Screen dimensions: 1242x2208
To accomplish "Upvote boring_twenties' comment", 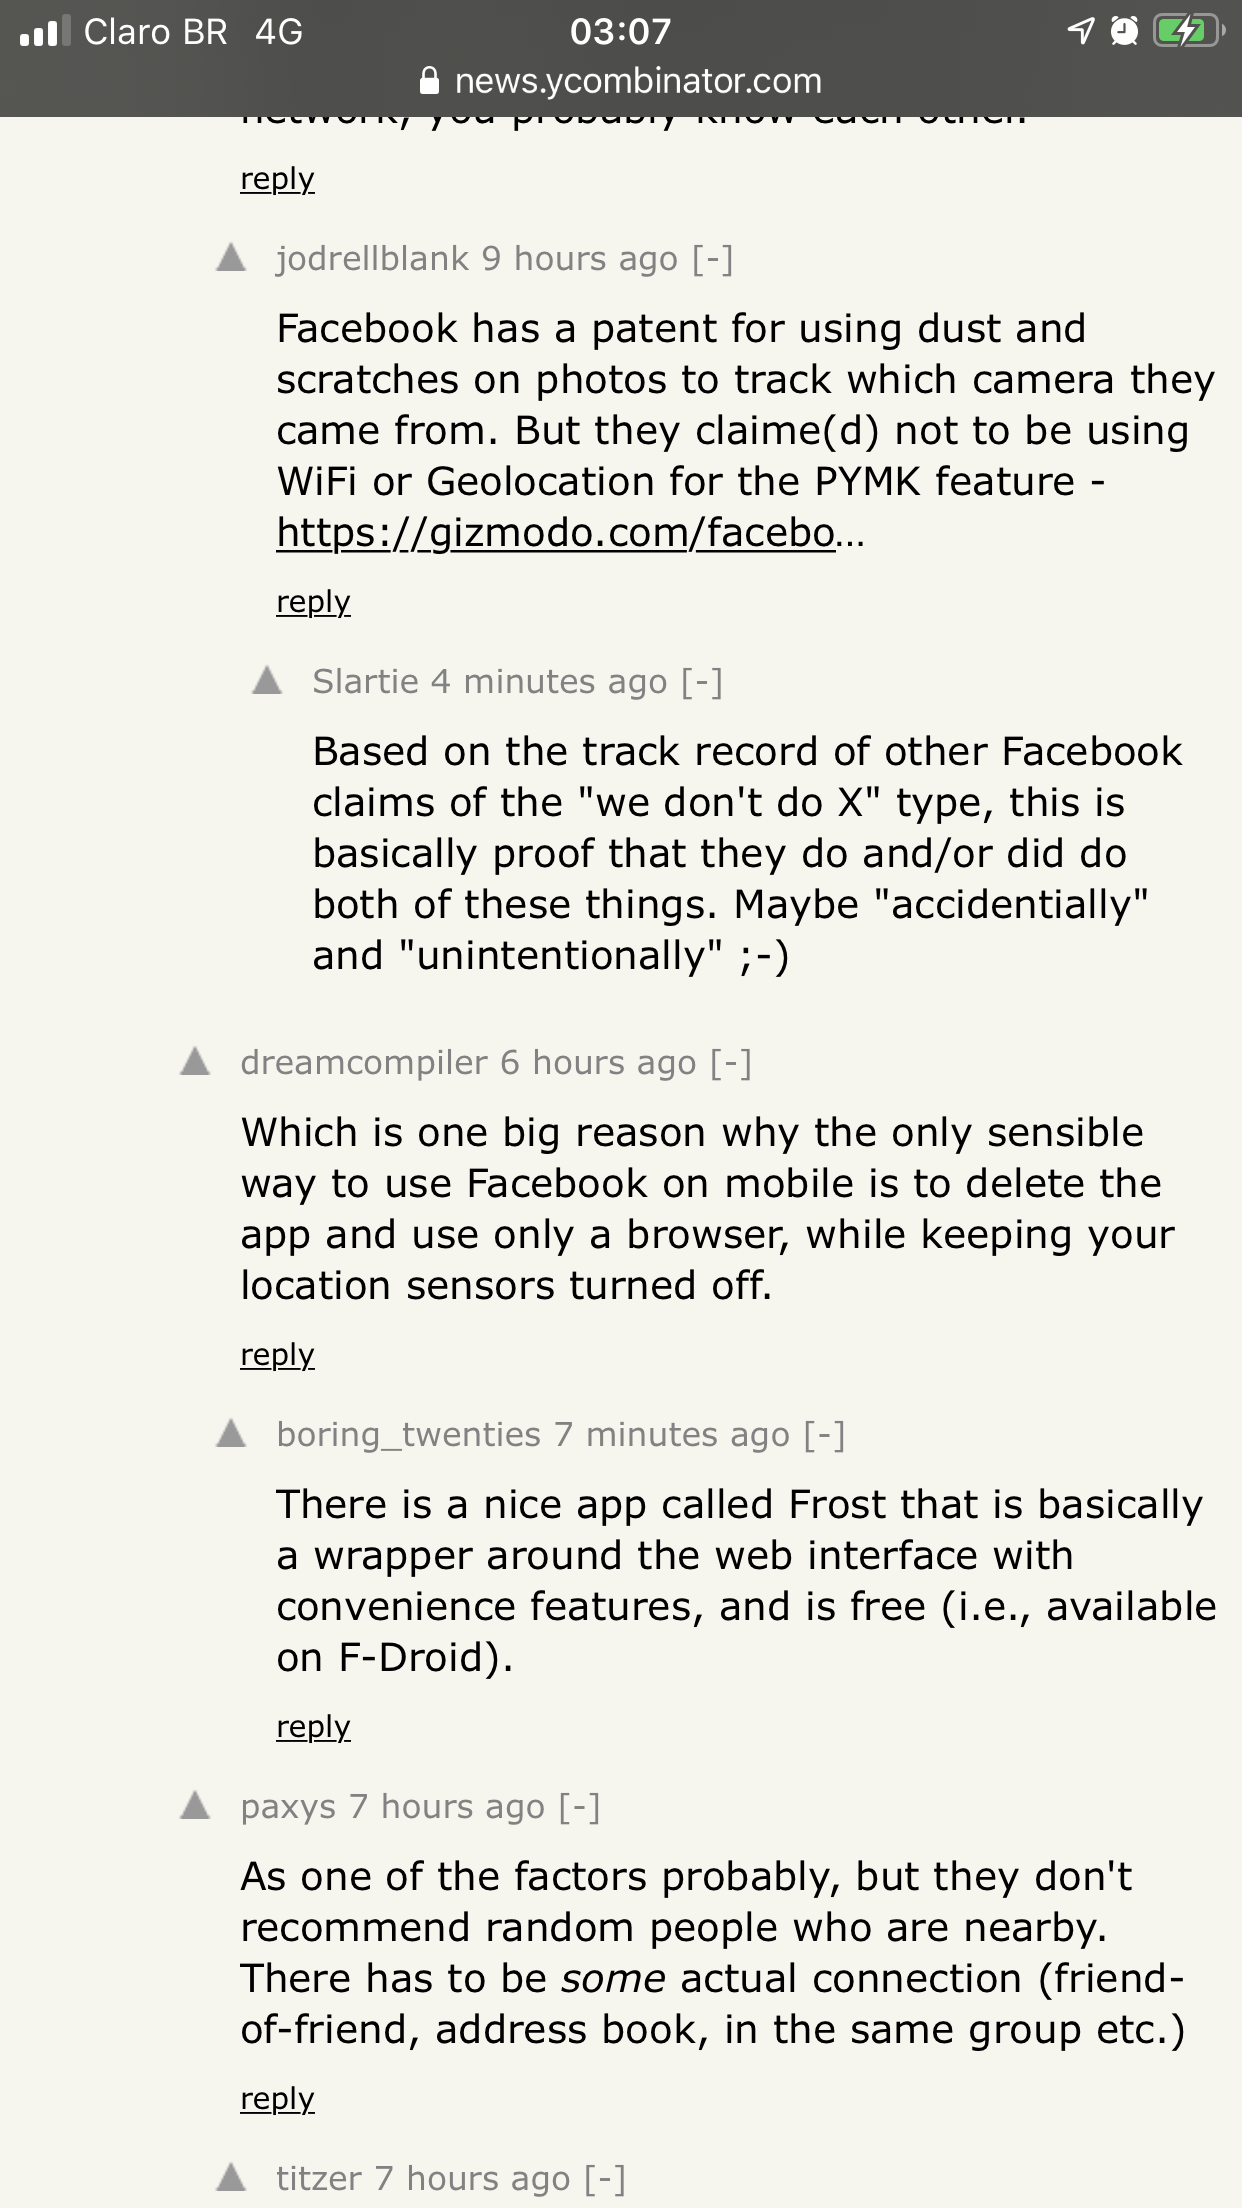I will 231,1434.
